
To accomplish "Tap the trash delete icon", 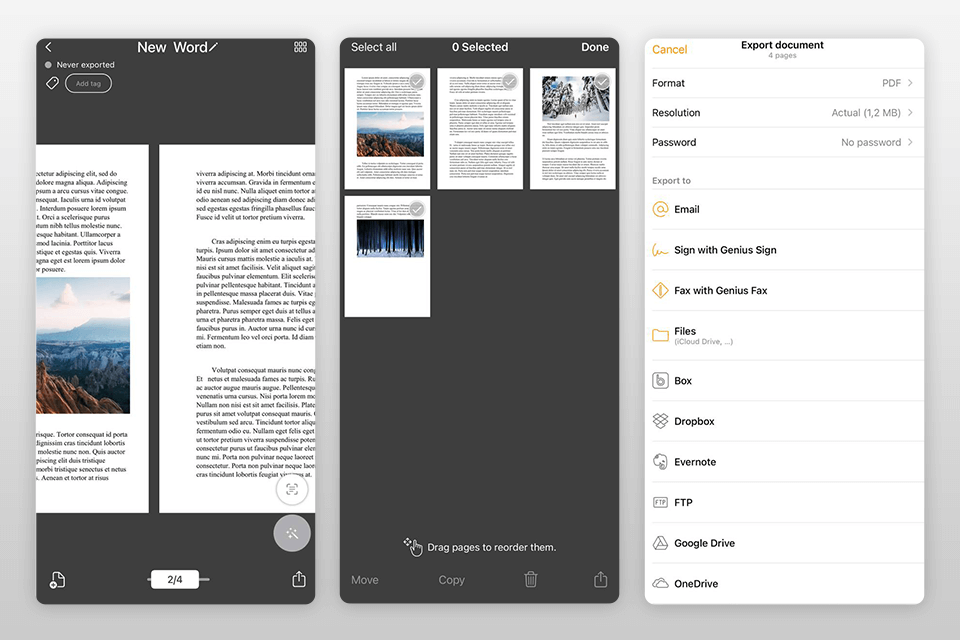I will click(531, 579).
